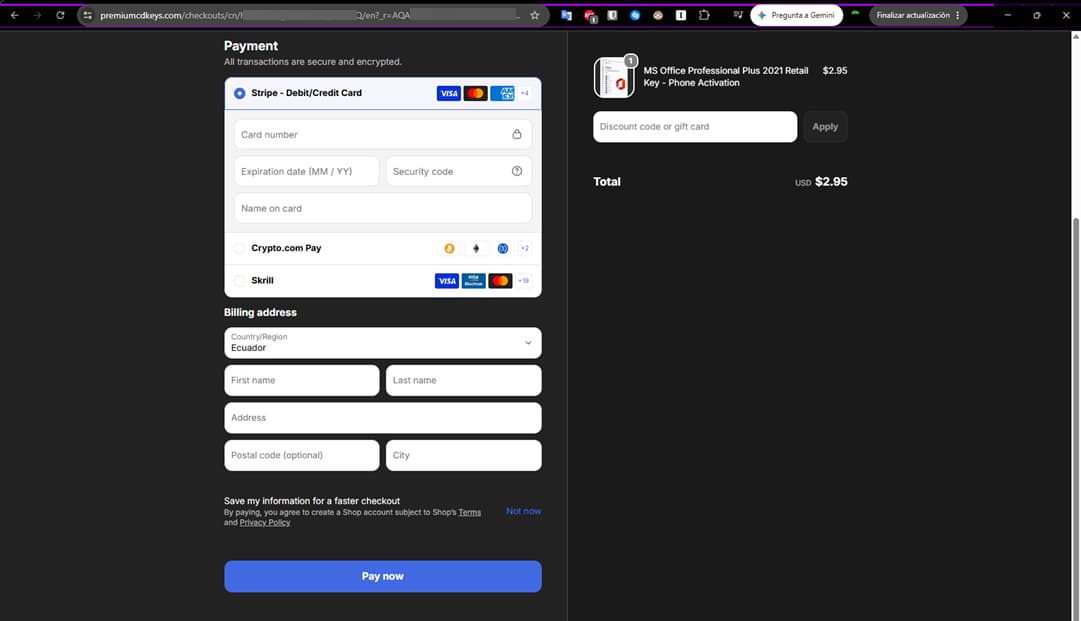This screenshot has width=1081, height=621.
Task: Click the Skrill Visa logo
Action: click(x=447, y=281)
